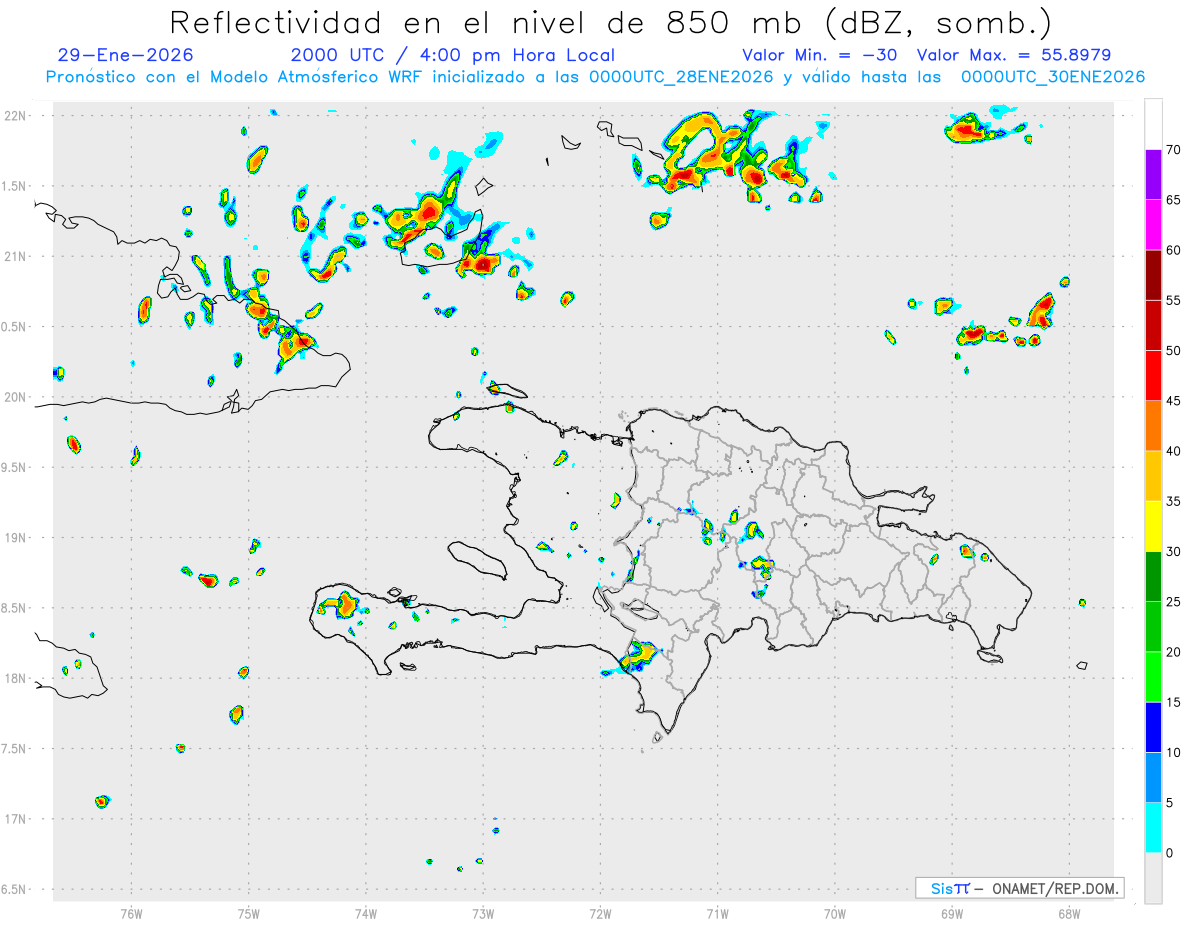
Task: Click the colorbar label '0'
Action: tap(1169, 853)
